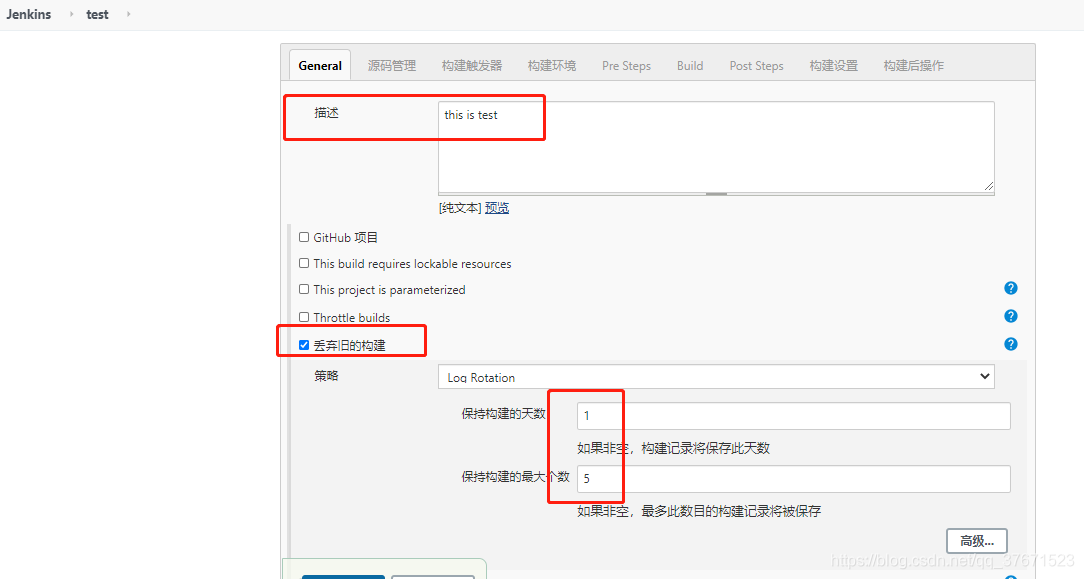Screen dimensions: 1084x579
Task: Switch to the Post Steps tab
Action: tap(756, 66)
